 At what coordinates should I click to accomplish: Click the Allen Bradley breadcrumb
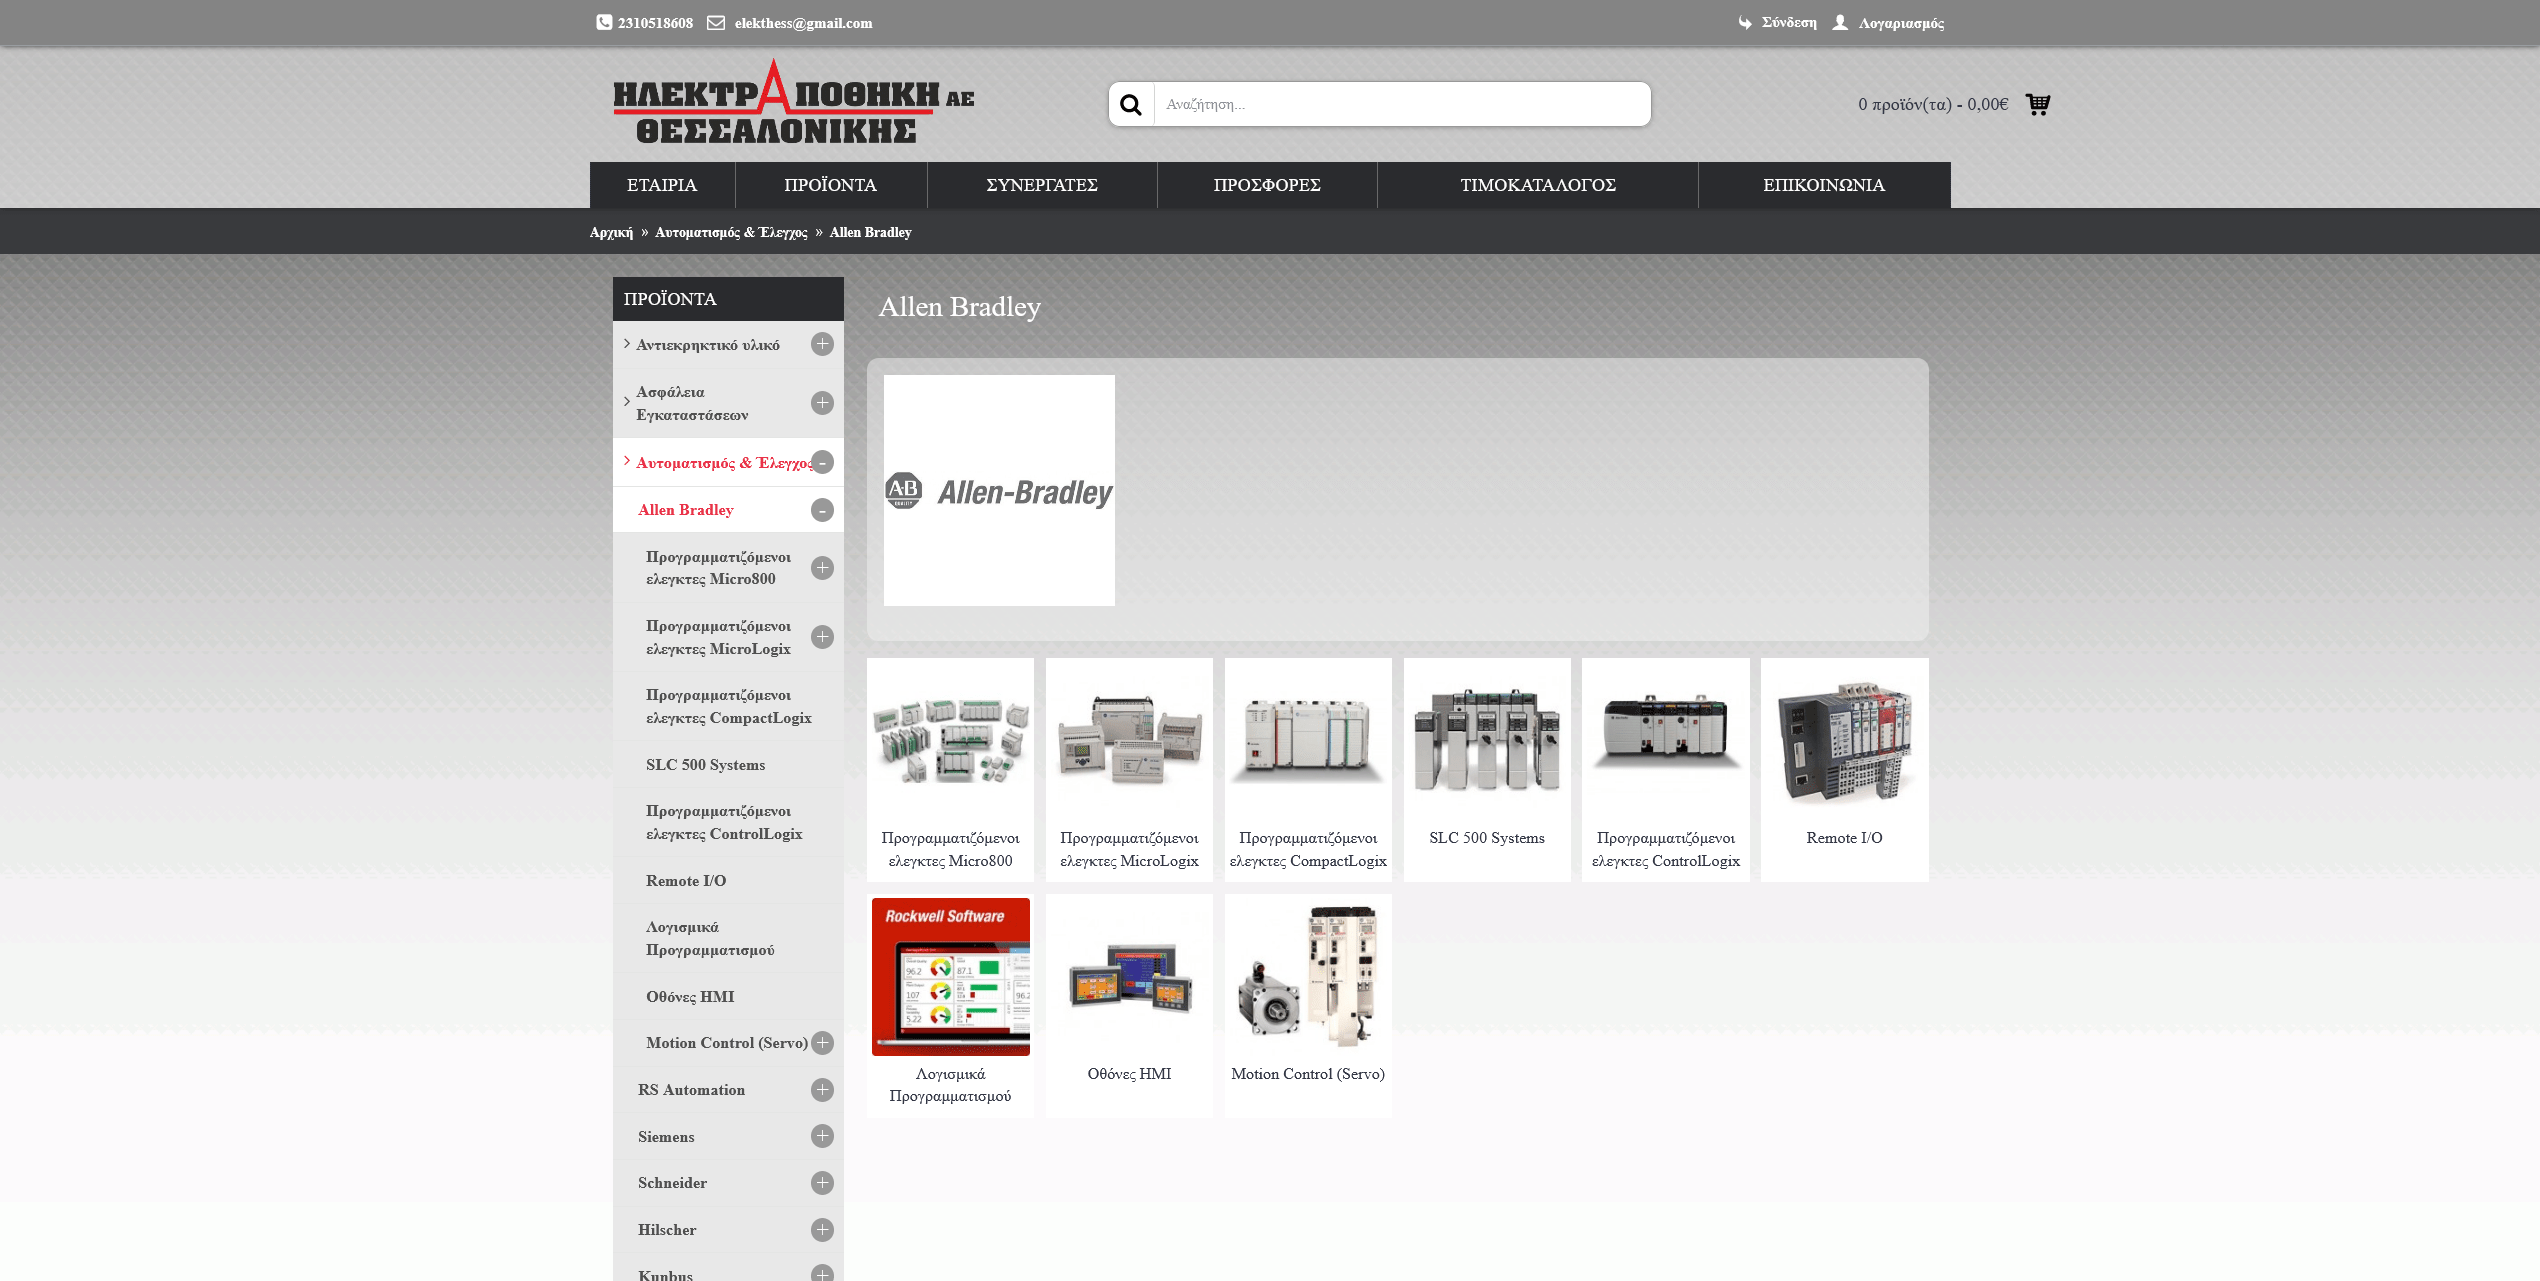[x=870, y=232]
